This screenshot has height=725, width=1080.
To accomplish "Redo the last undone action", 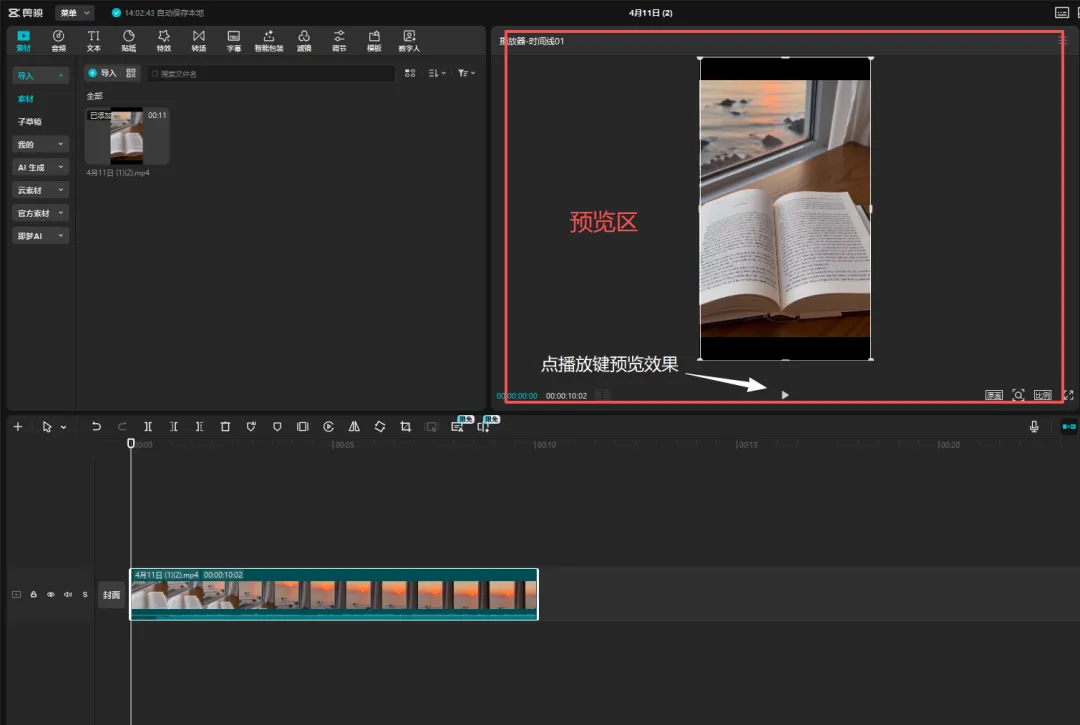I will pyautogui.click(x=122, y=427).
